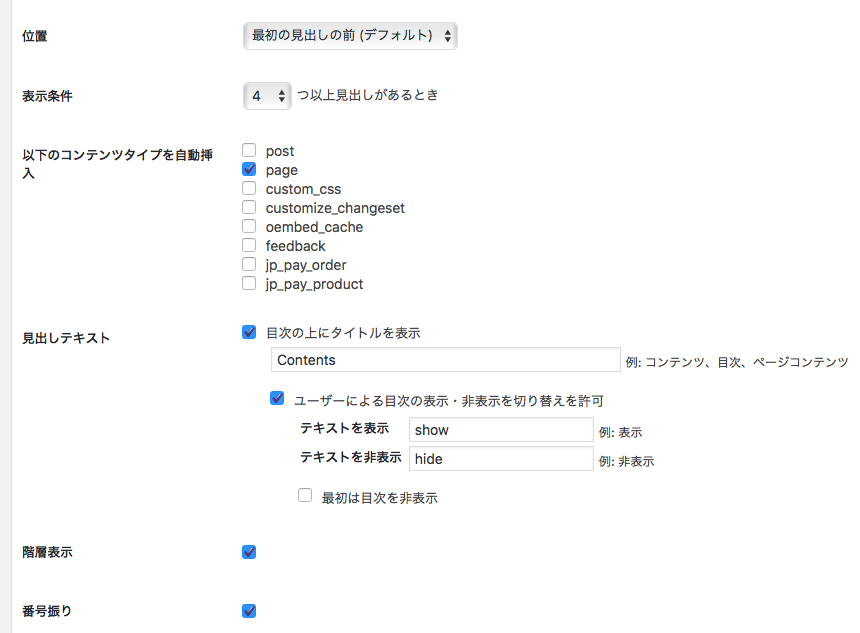
Task: Uncheck the 番号振り numbering checkbox
Action: (250, 611)
